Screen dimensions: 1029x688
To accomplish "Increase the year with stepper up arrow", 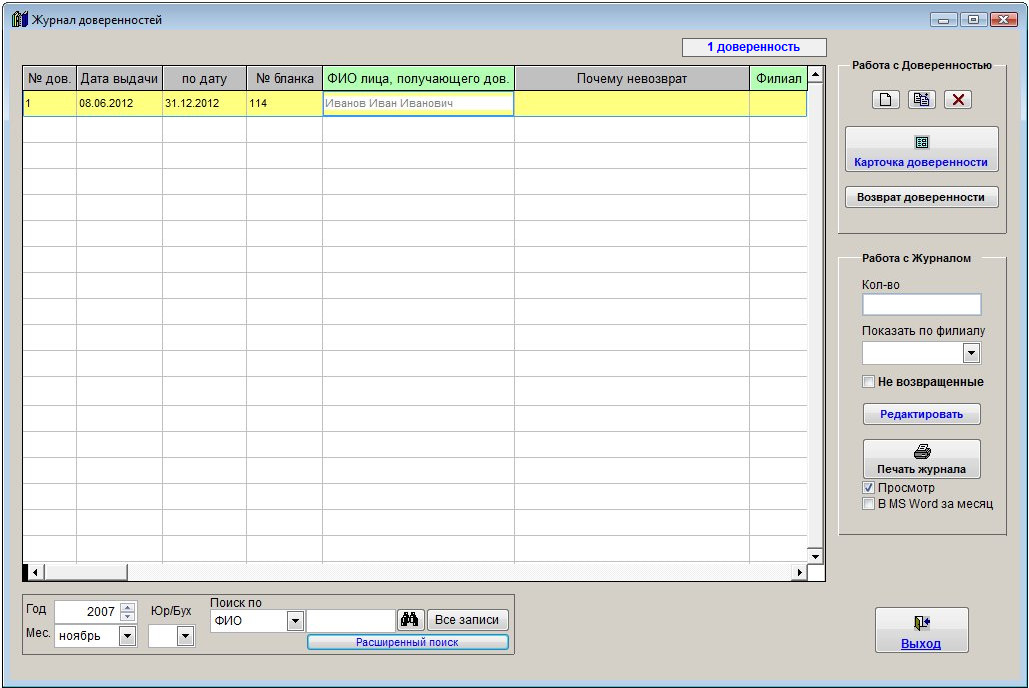I will (128, 607).
